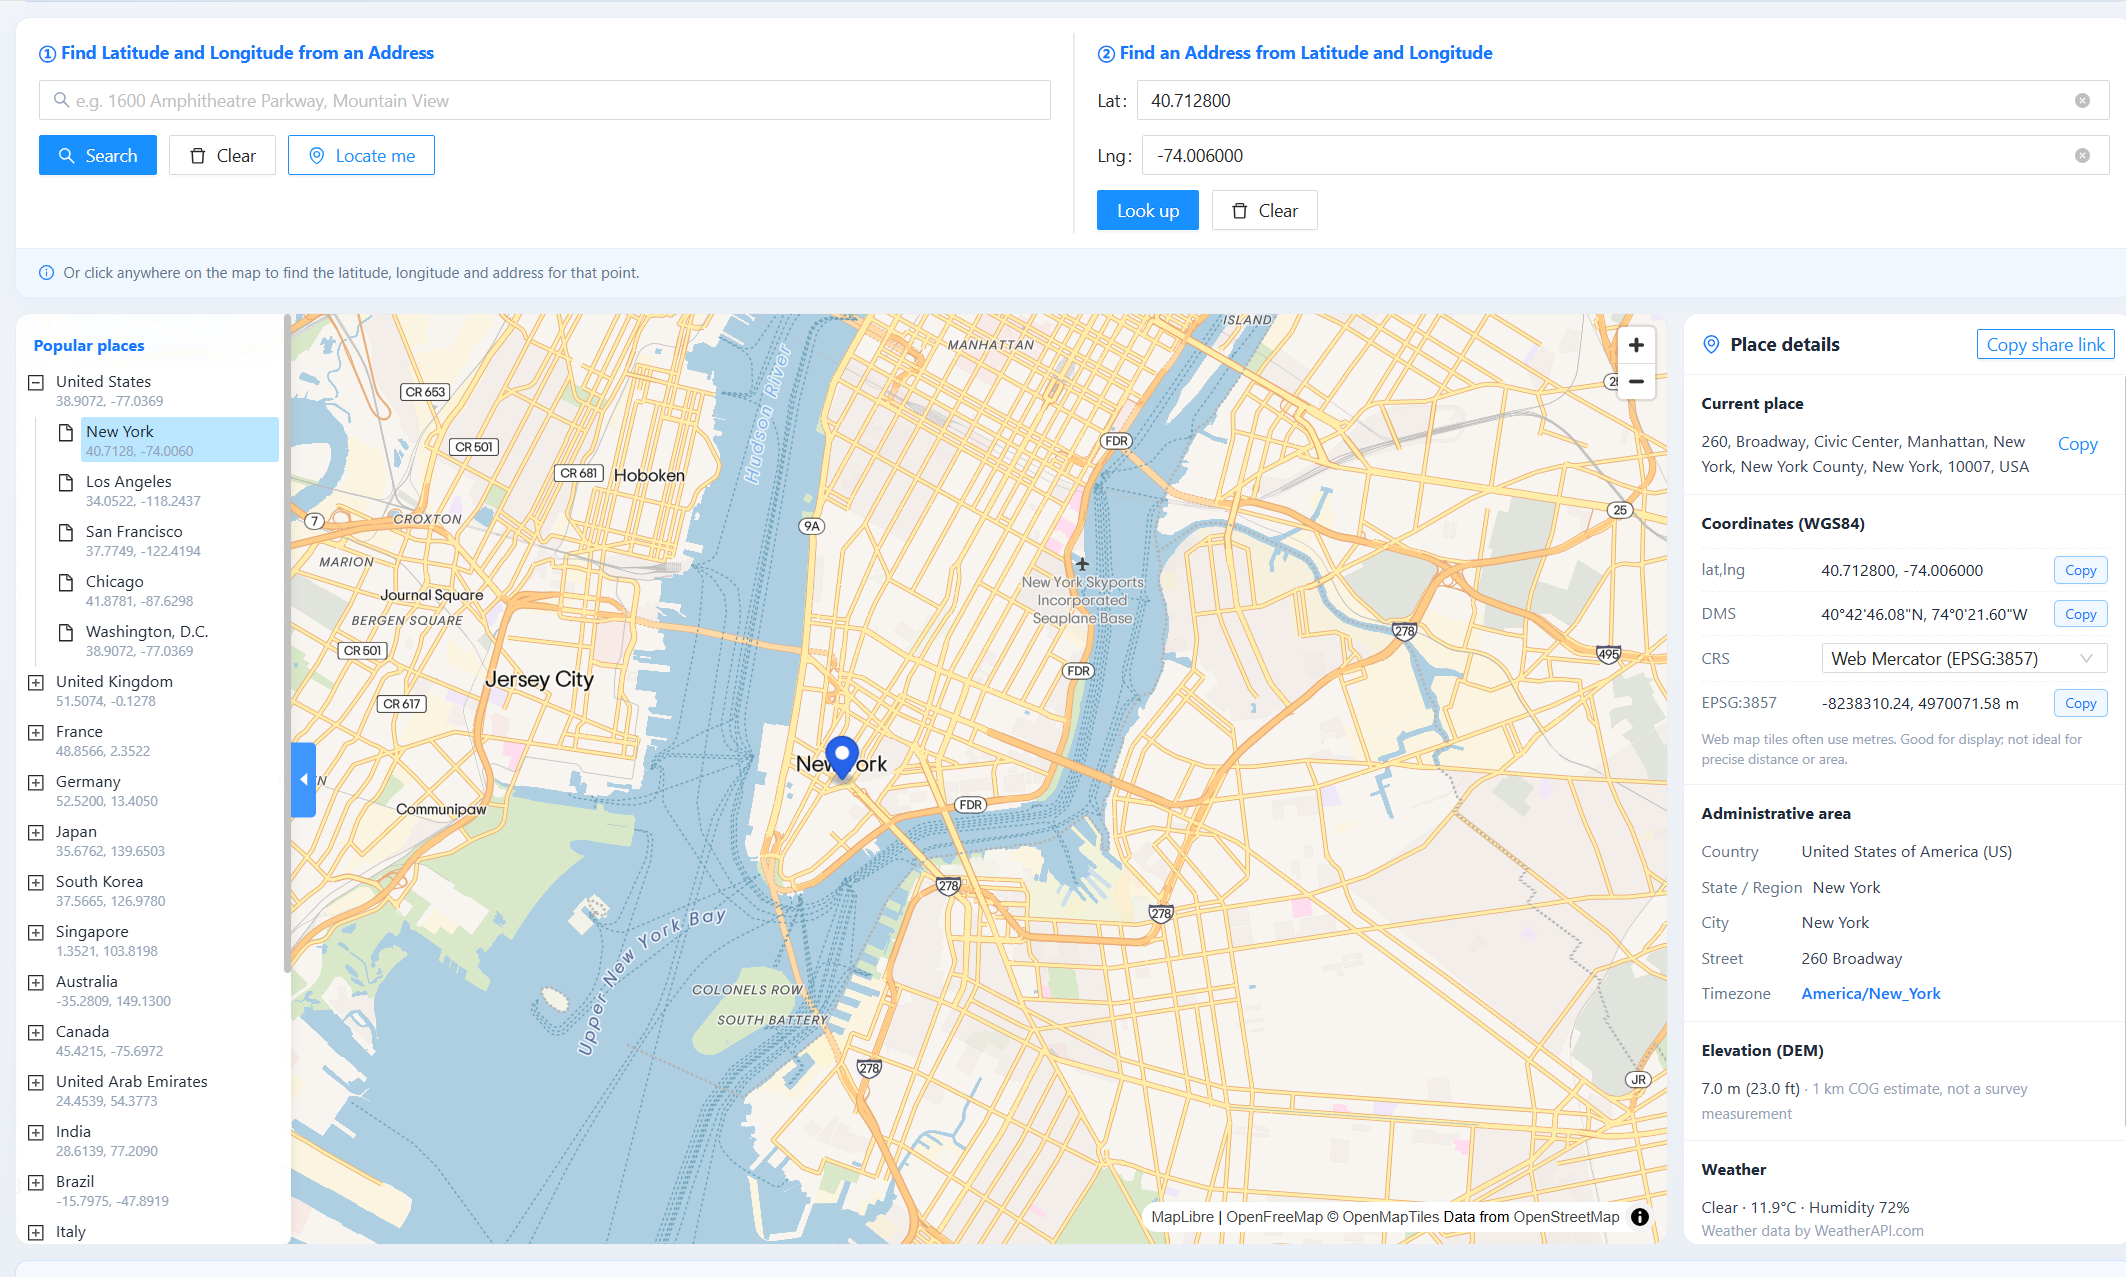Copy the EPSG:3857 coordinates

2080,703
